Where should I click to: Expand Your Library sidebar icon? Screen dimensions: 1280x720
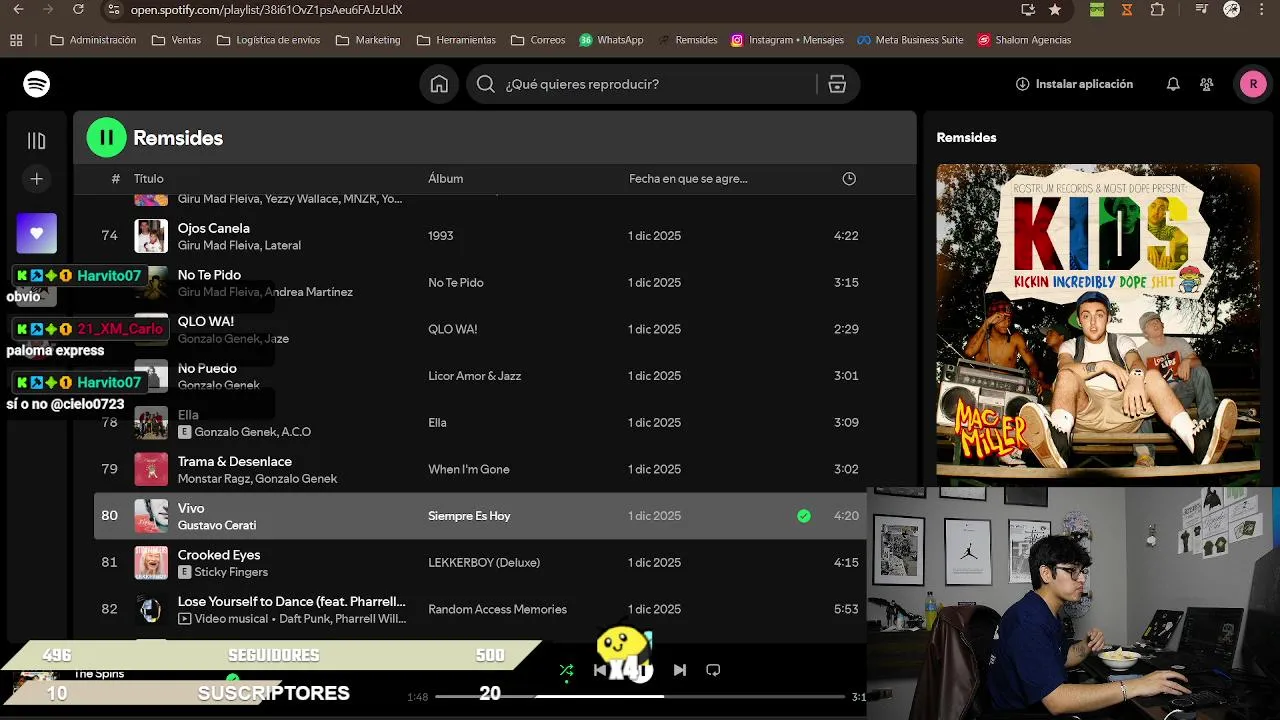37,141
